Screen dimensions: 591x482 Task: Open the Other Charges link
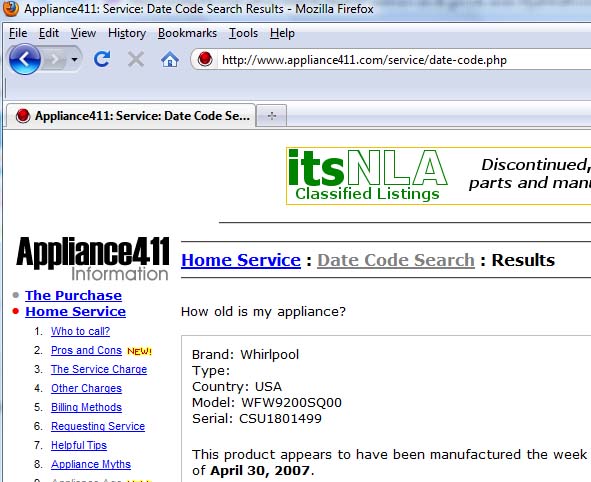tap(86, 389)
